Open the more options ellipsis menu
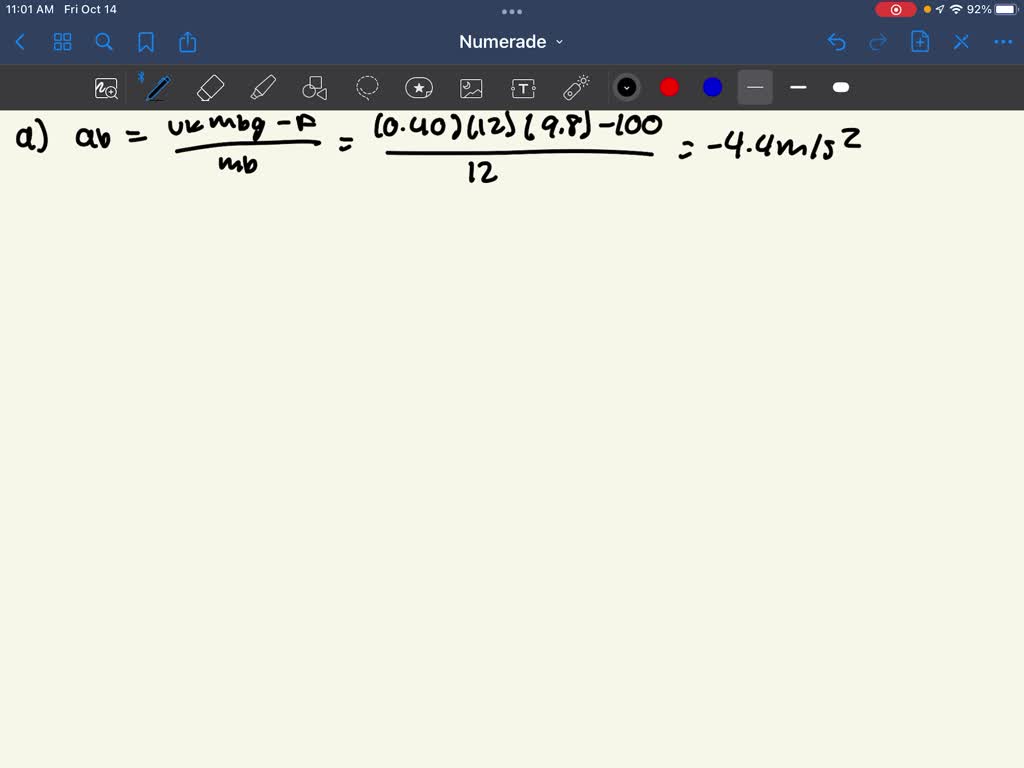1024x768 pixels. click(x=1003, y=42)
